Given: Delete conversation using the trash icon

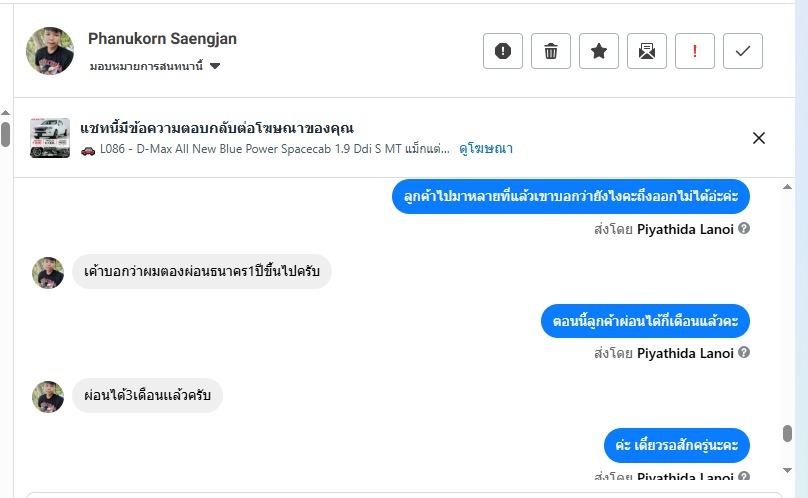Looking at the screenshot, I should [551, 51].
